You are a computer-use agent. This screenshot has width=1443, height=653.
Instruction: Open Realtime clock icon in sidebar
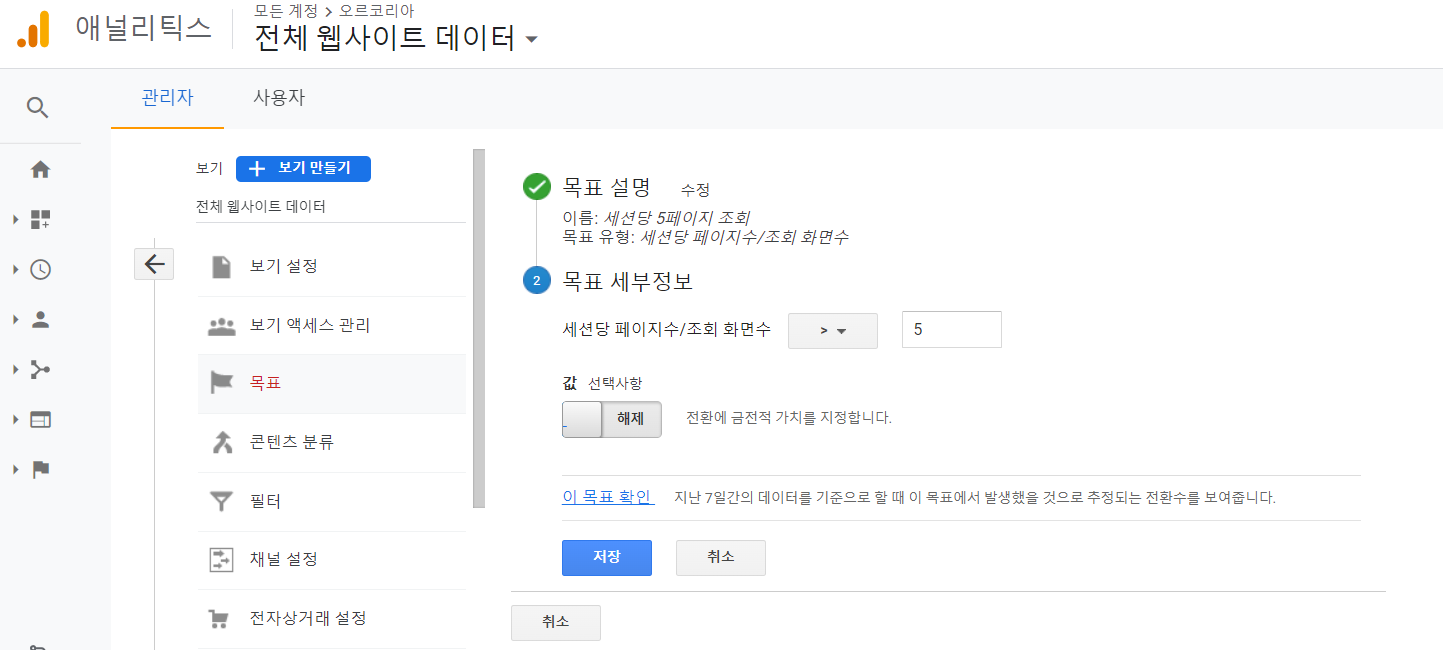[40, 269]
